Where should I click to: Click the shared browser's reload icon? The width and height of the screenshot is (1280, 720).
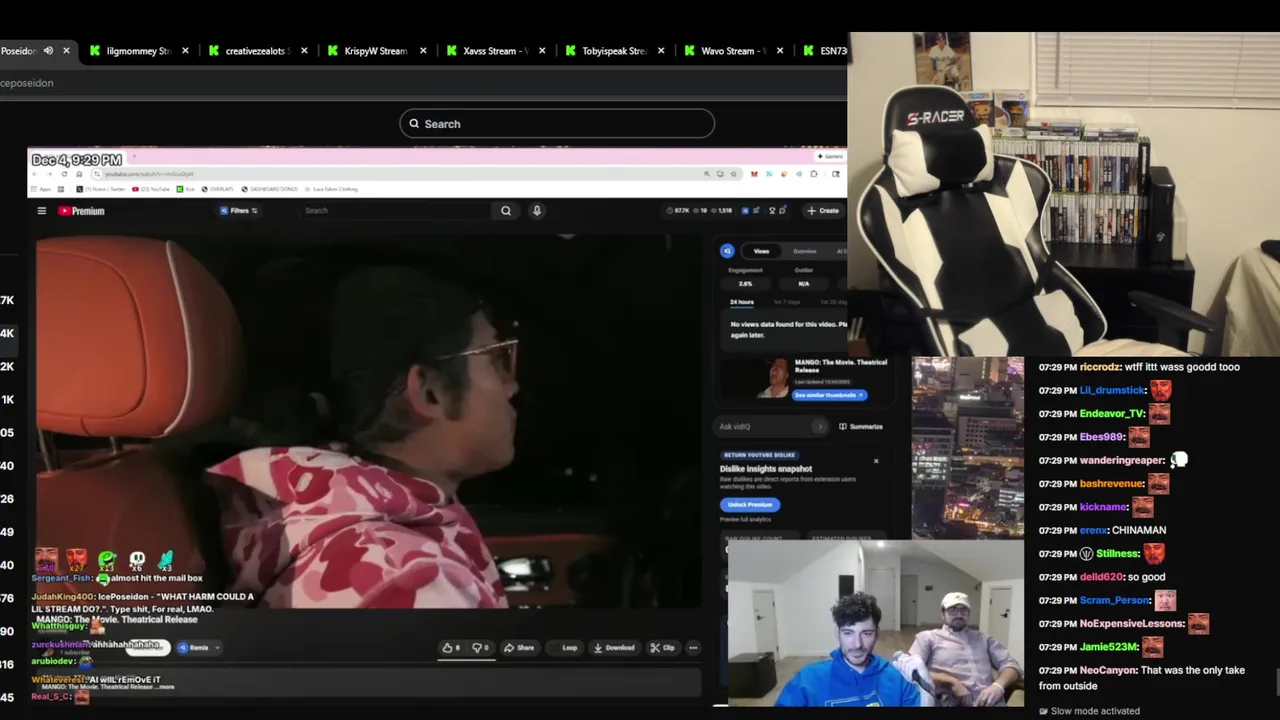pos(64,174)
